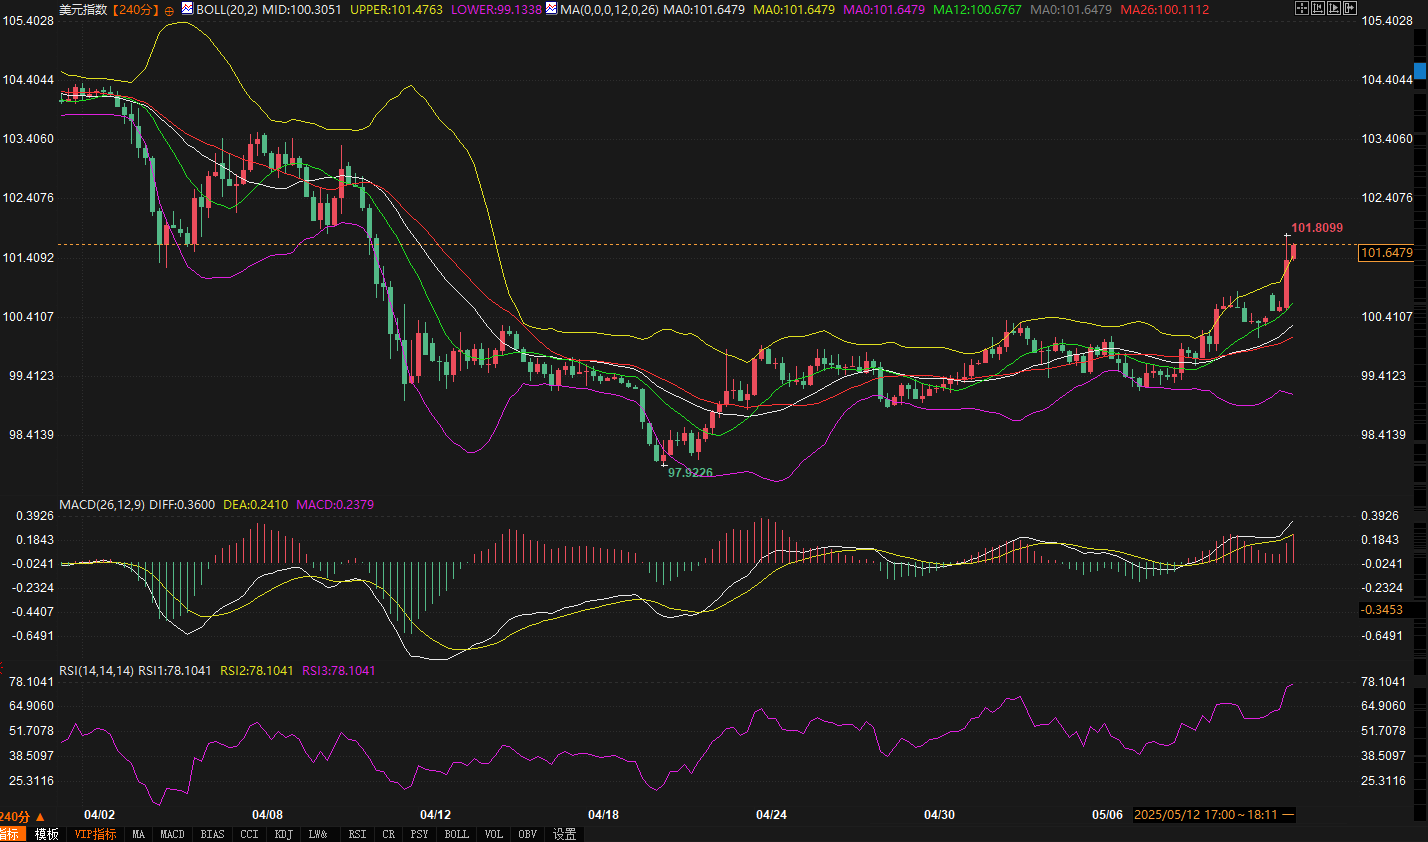Viewport: 1428px width, 842px height.
Task: Select the CR indicator tab
Action: (388, 834)
